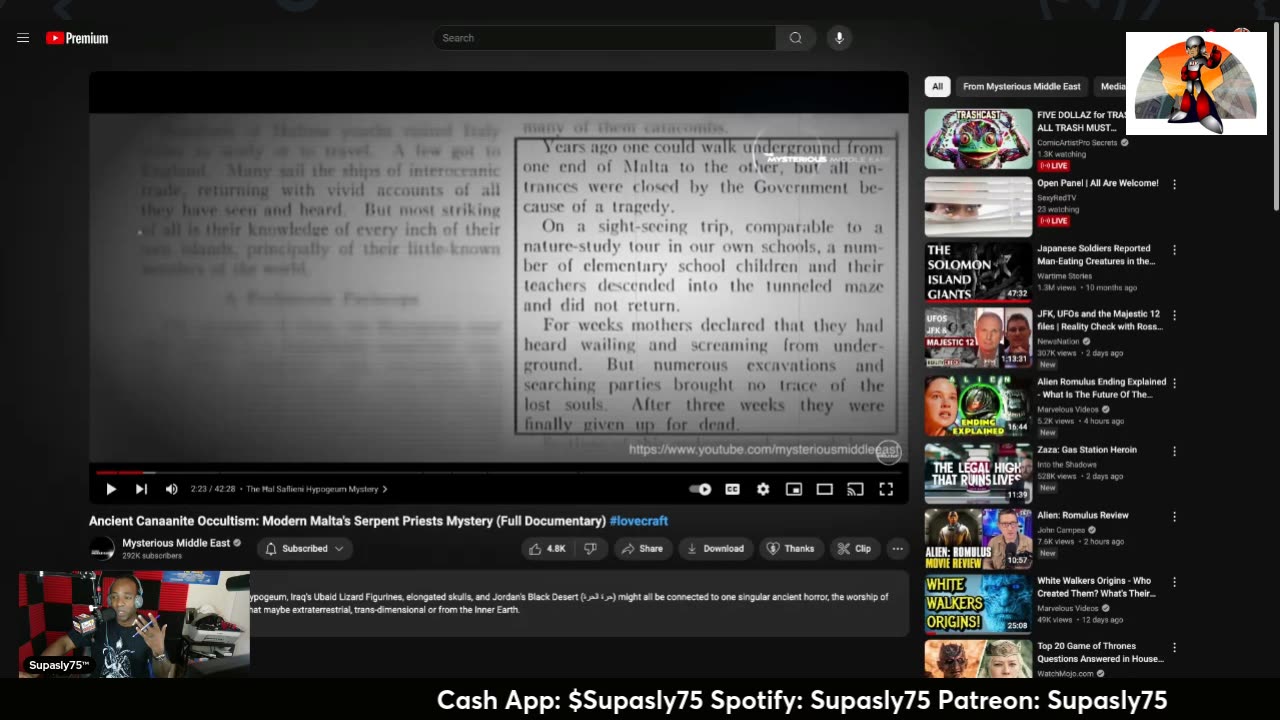This screenshot has height=720, width=1280.
Task: Expand The Hal Saflieni Hypogeum Mystery chapter
Action: point(317,489)
